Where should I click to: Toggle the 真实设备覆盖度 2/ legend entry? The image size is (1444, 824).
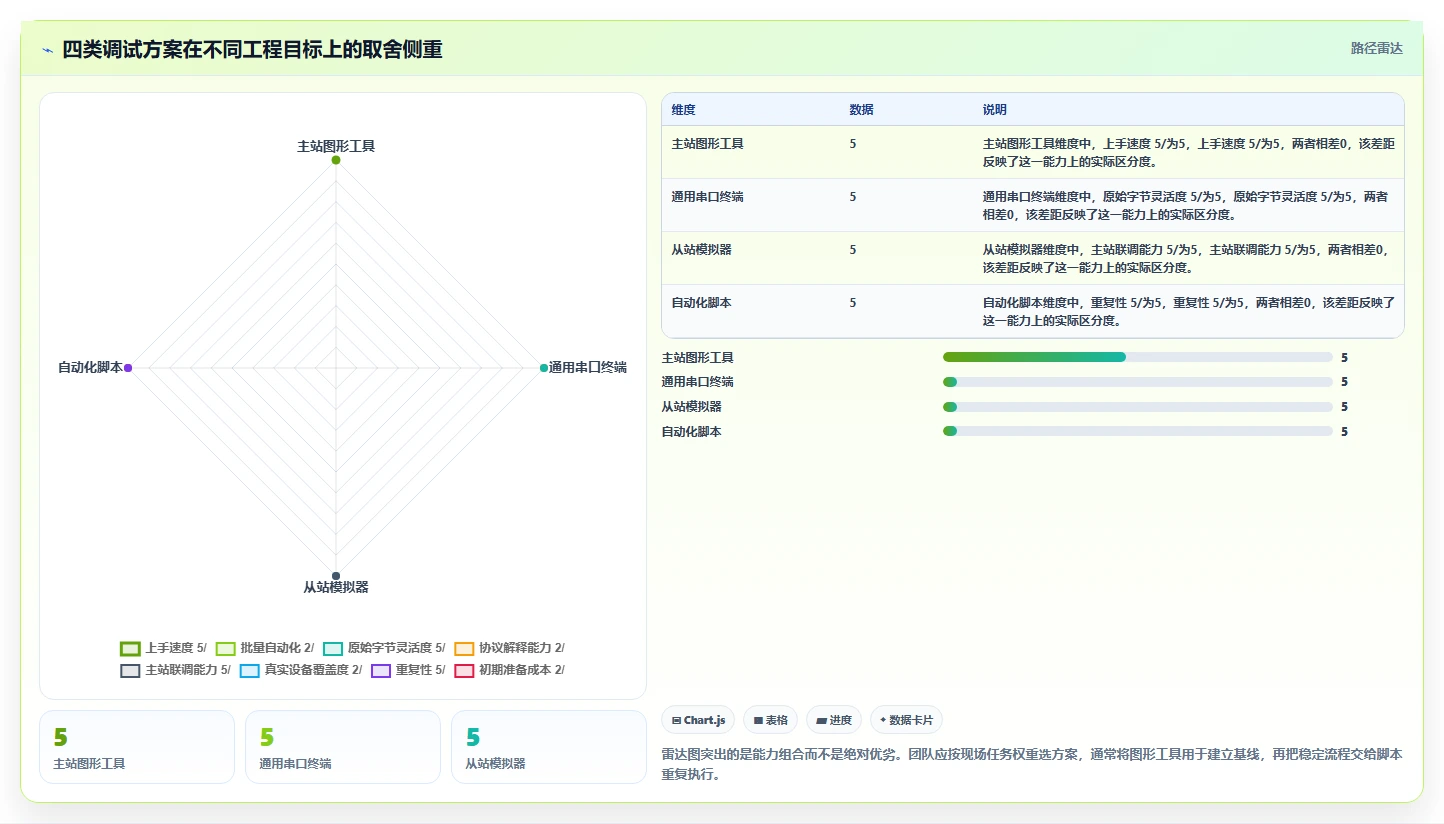(x=301, y=670)
